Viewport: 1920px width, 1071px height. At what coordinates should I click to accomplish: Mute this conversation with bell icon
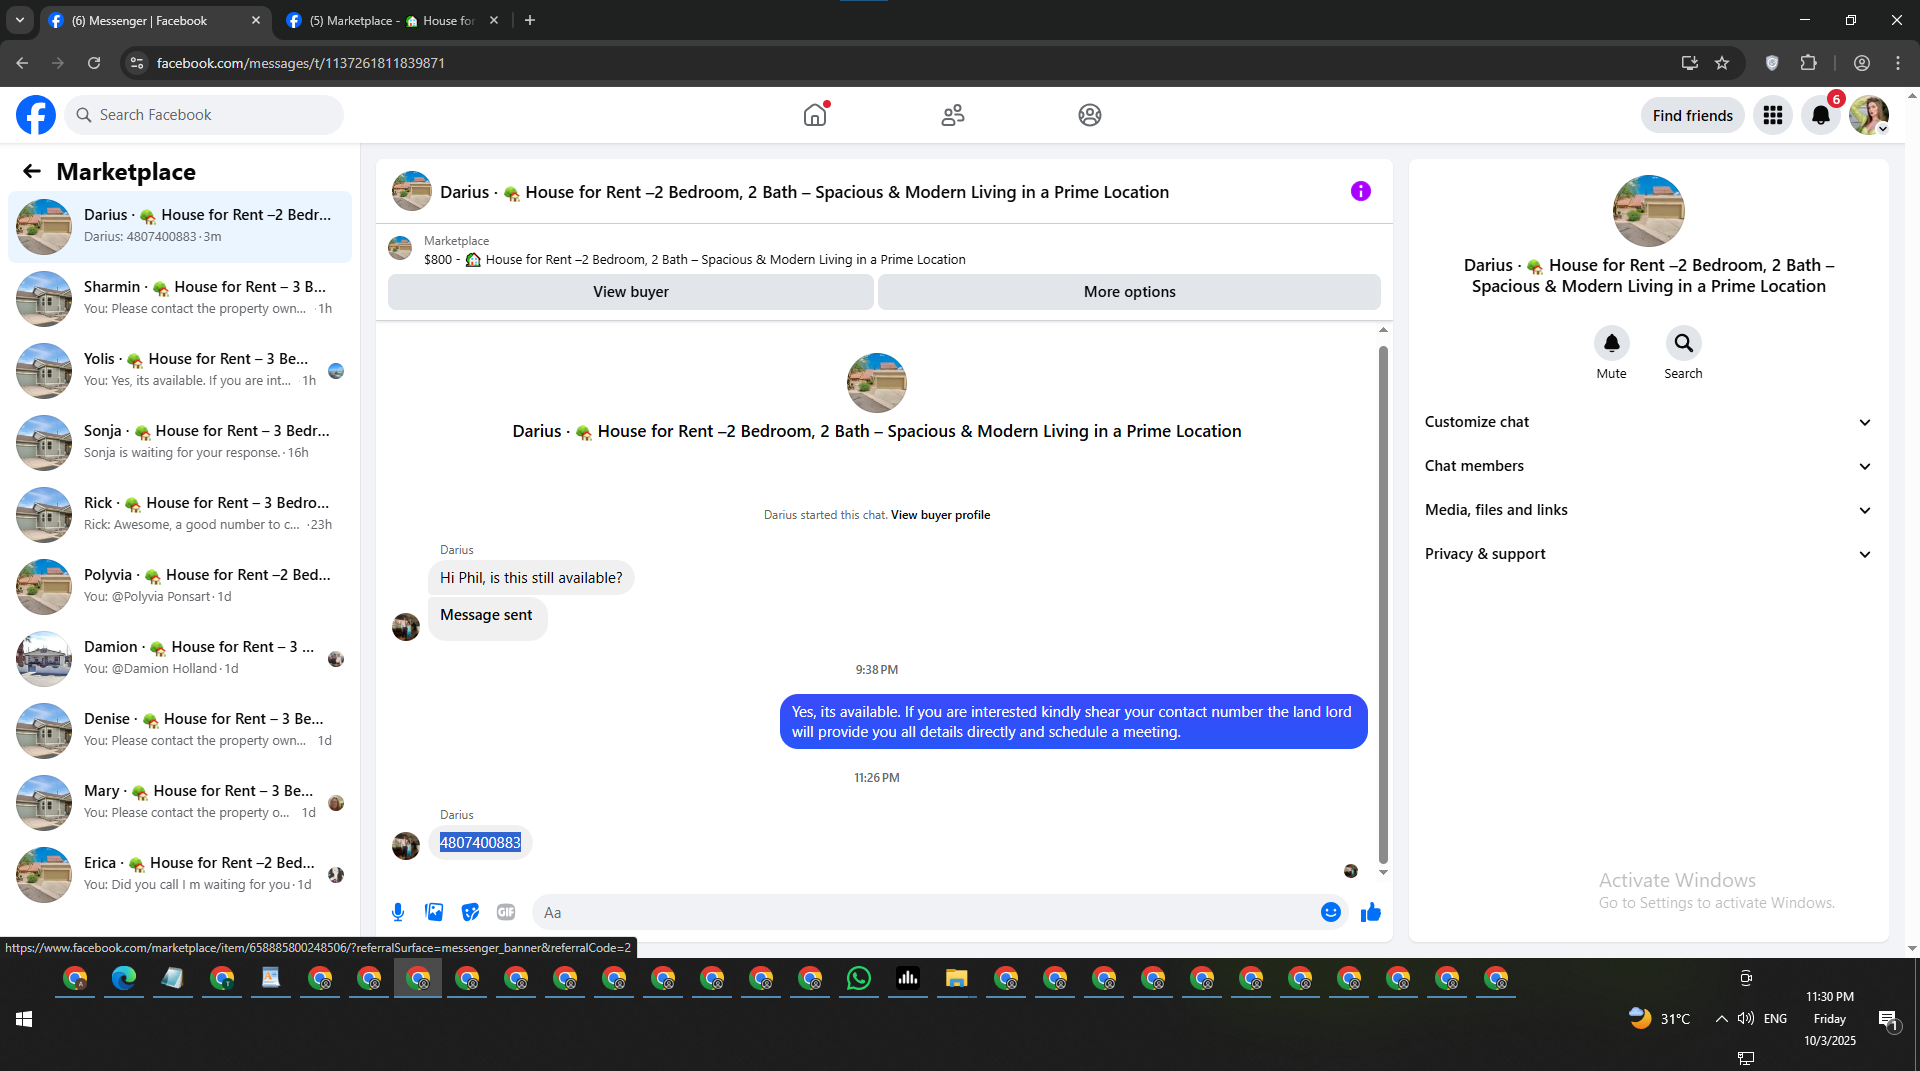pyautogui.click(x=1612, y=343)
